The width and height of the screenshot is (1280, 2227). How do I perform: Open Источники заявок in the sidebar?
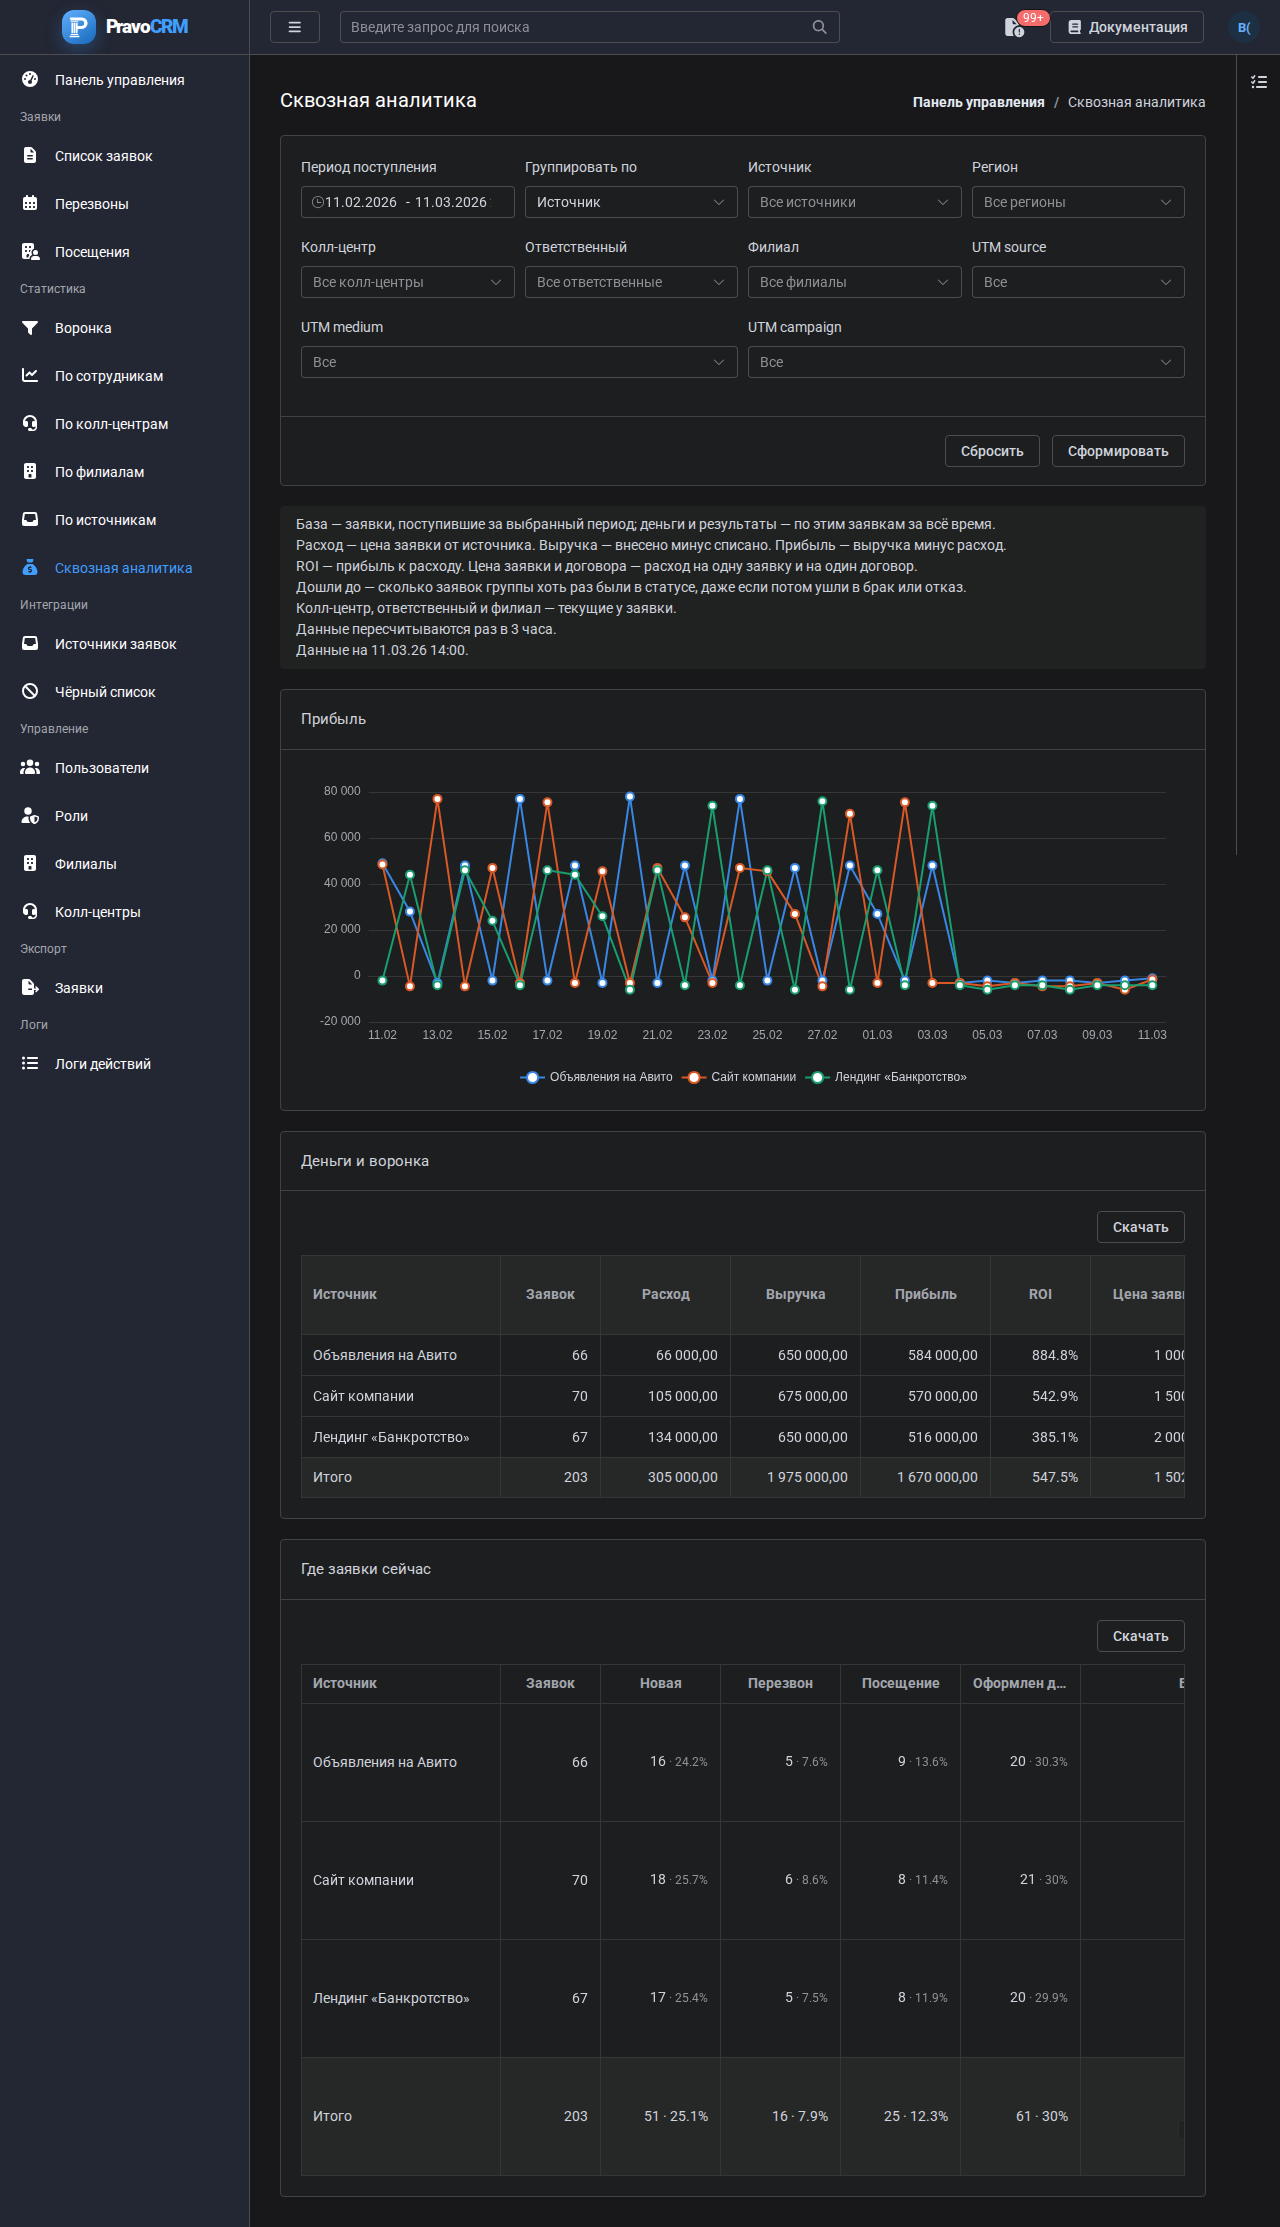[124, 644]
